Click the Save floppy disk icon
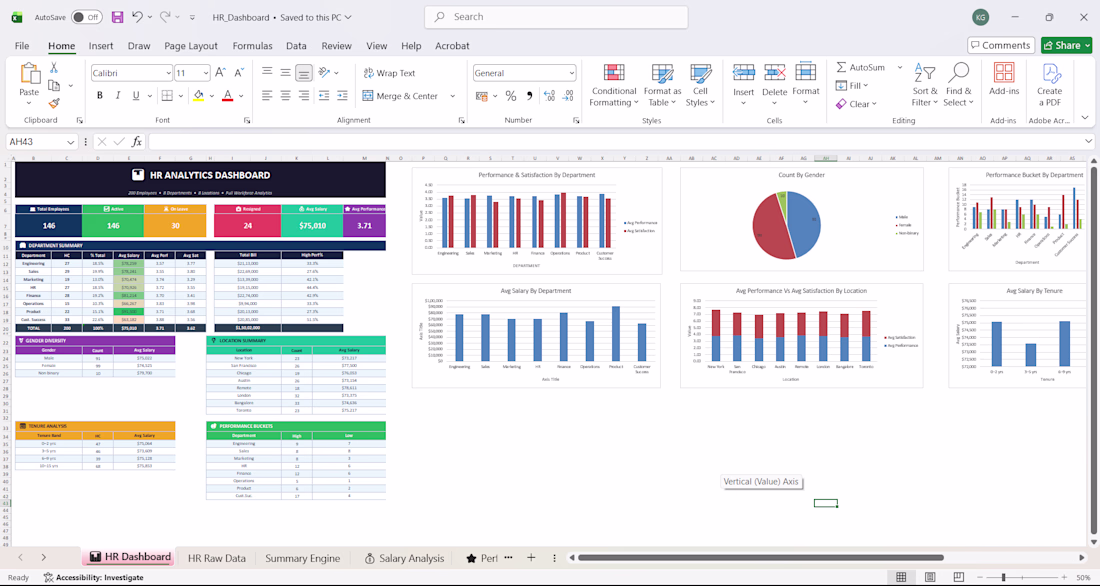 (117, 17)
